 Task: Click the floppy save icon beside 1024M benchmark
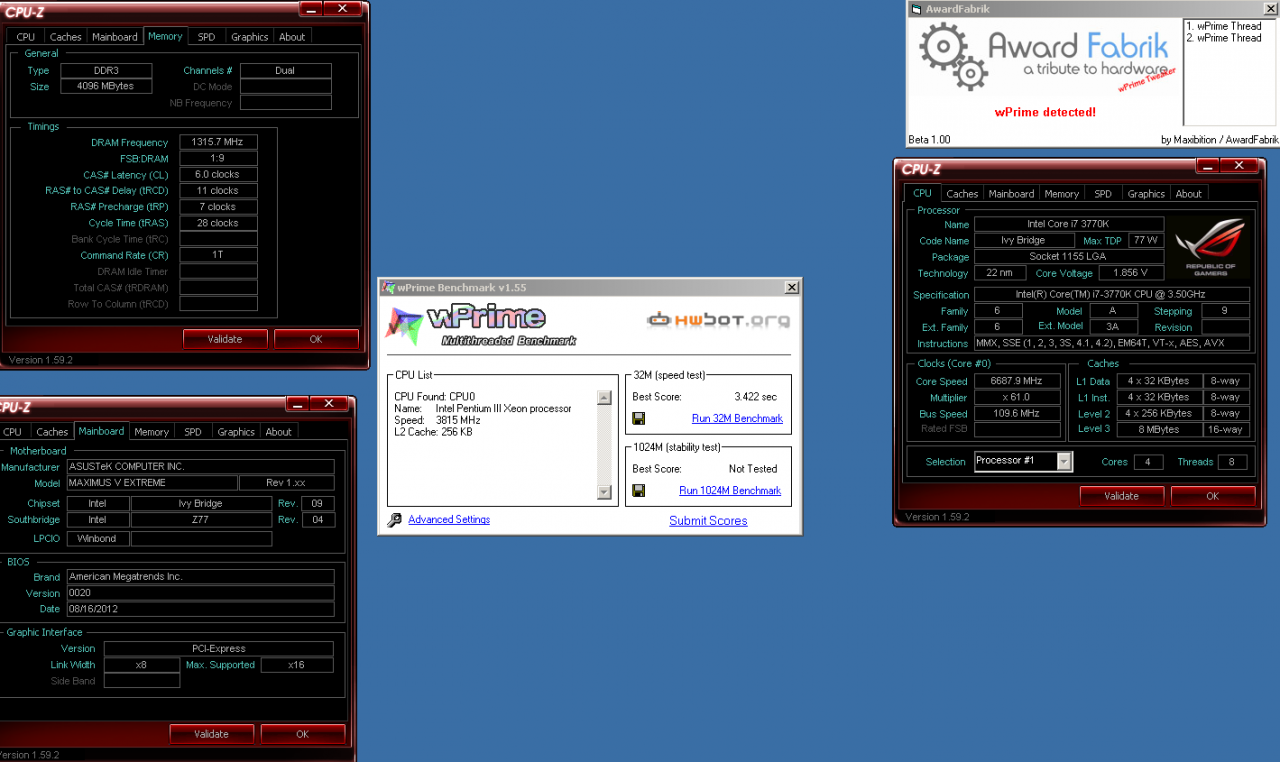pos(638,491)
